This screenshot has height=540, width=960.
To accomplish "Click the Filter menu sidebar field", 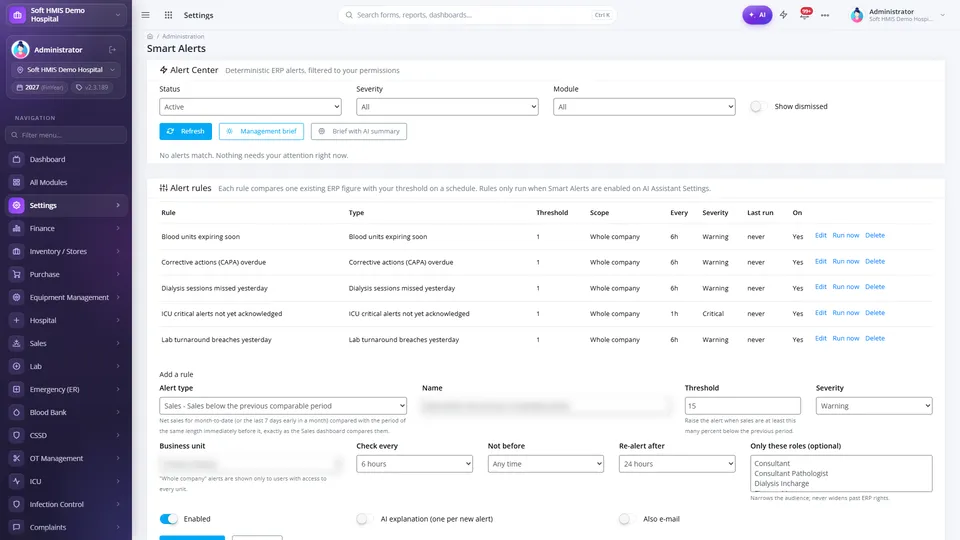I will pyautogui.click(x=66, y=135).
